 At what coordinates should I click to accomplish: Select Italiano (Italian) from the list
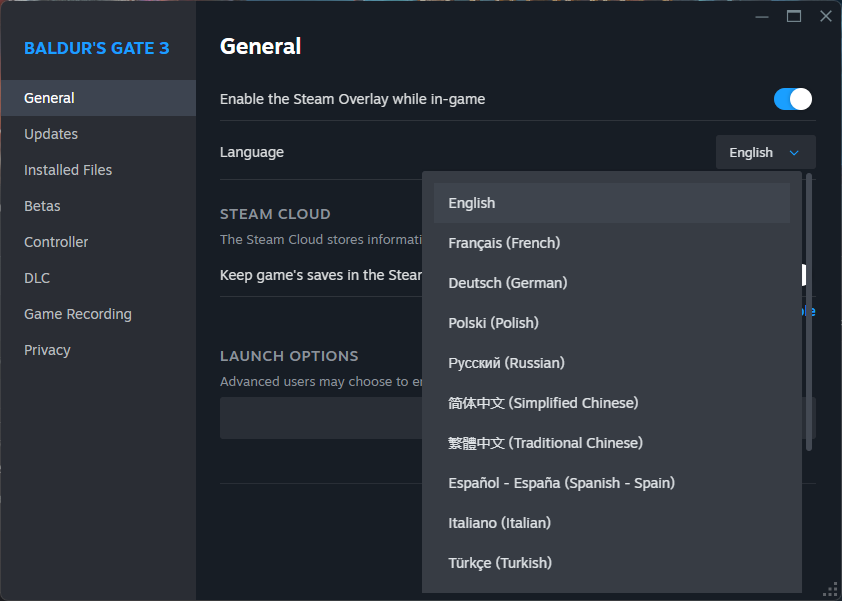click(x=612, y=523)
